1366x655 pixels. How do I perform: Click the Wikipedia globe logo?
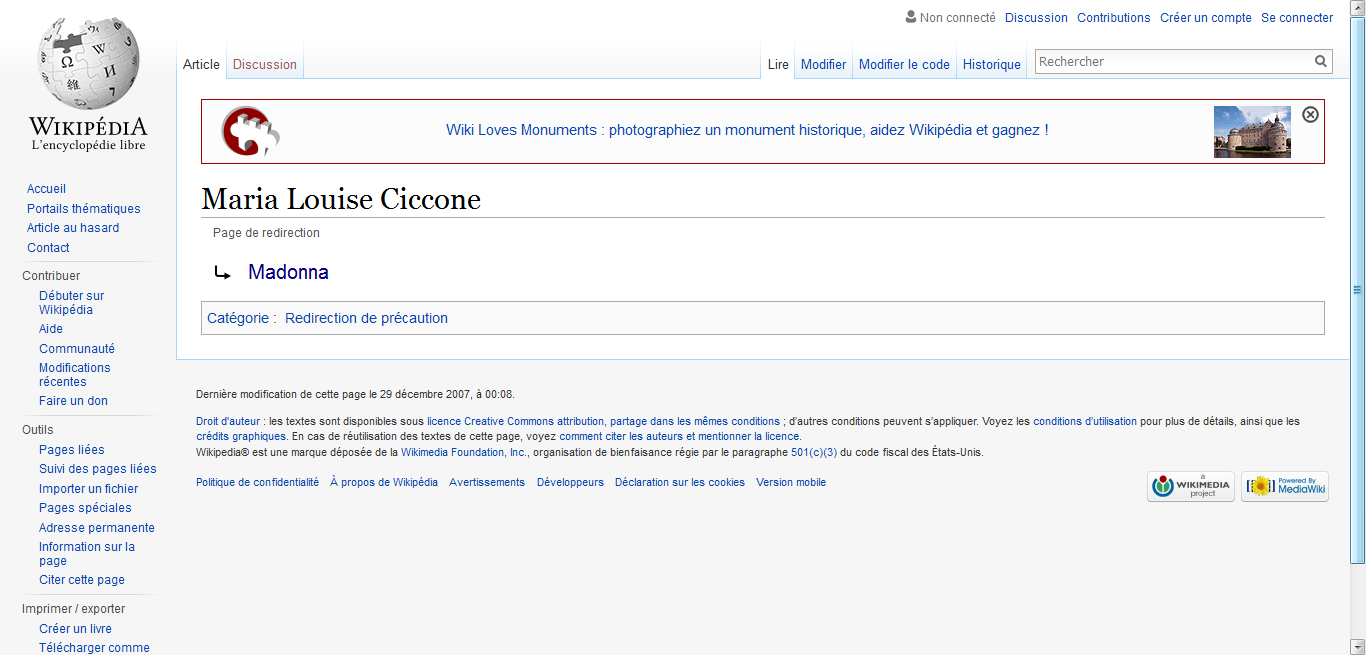tap(88, 65)
